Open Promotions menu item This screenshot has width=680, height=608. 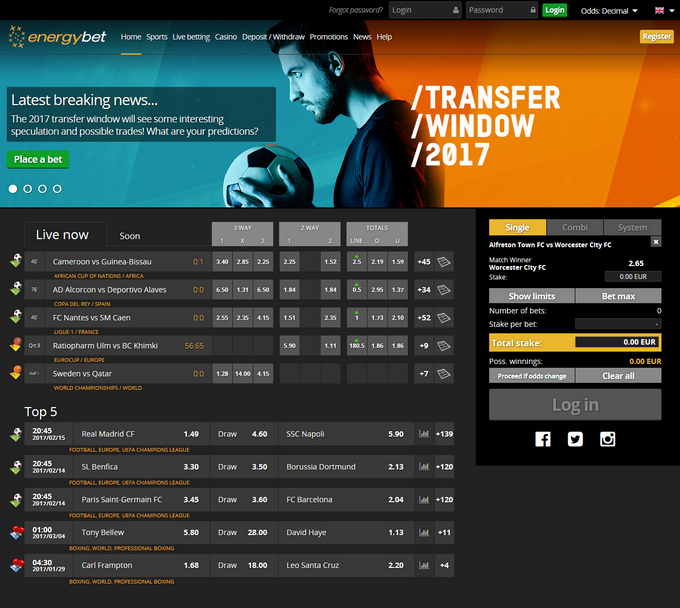point(328,37)
